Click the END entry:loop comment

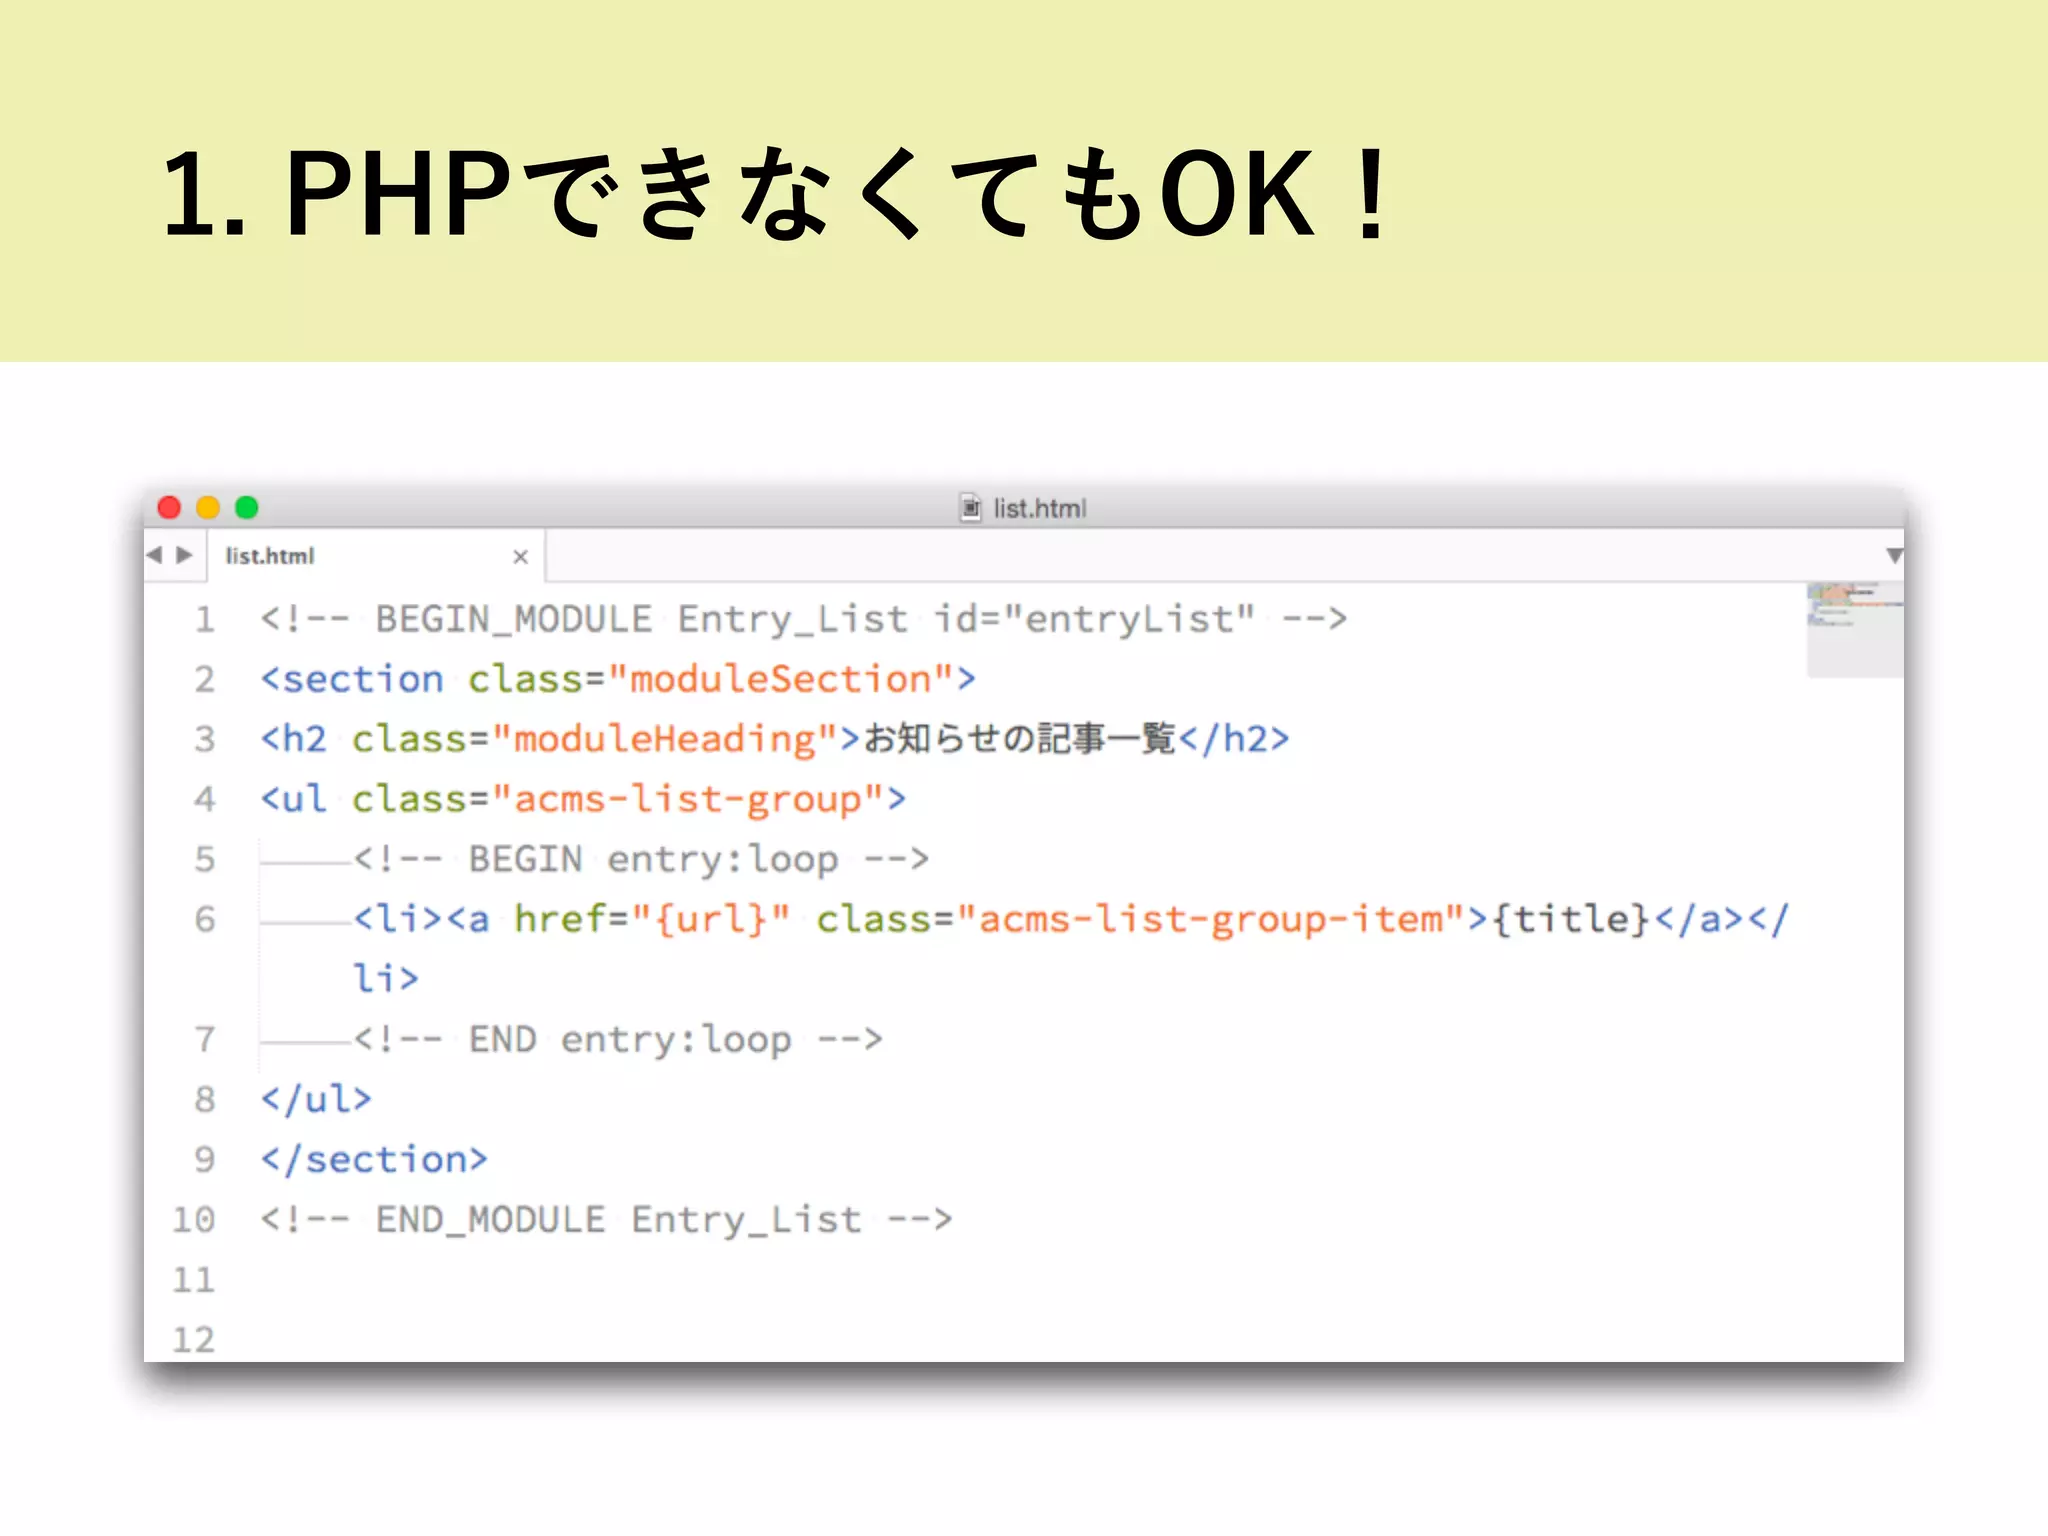click(618, 1039)
